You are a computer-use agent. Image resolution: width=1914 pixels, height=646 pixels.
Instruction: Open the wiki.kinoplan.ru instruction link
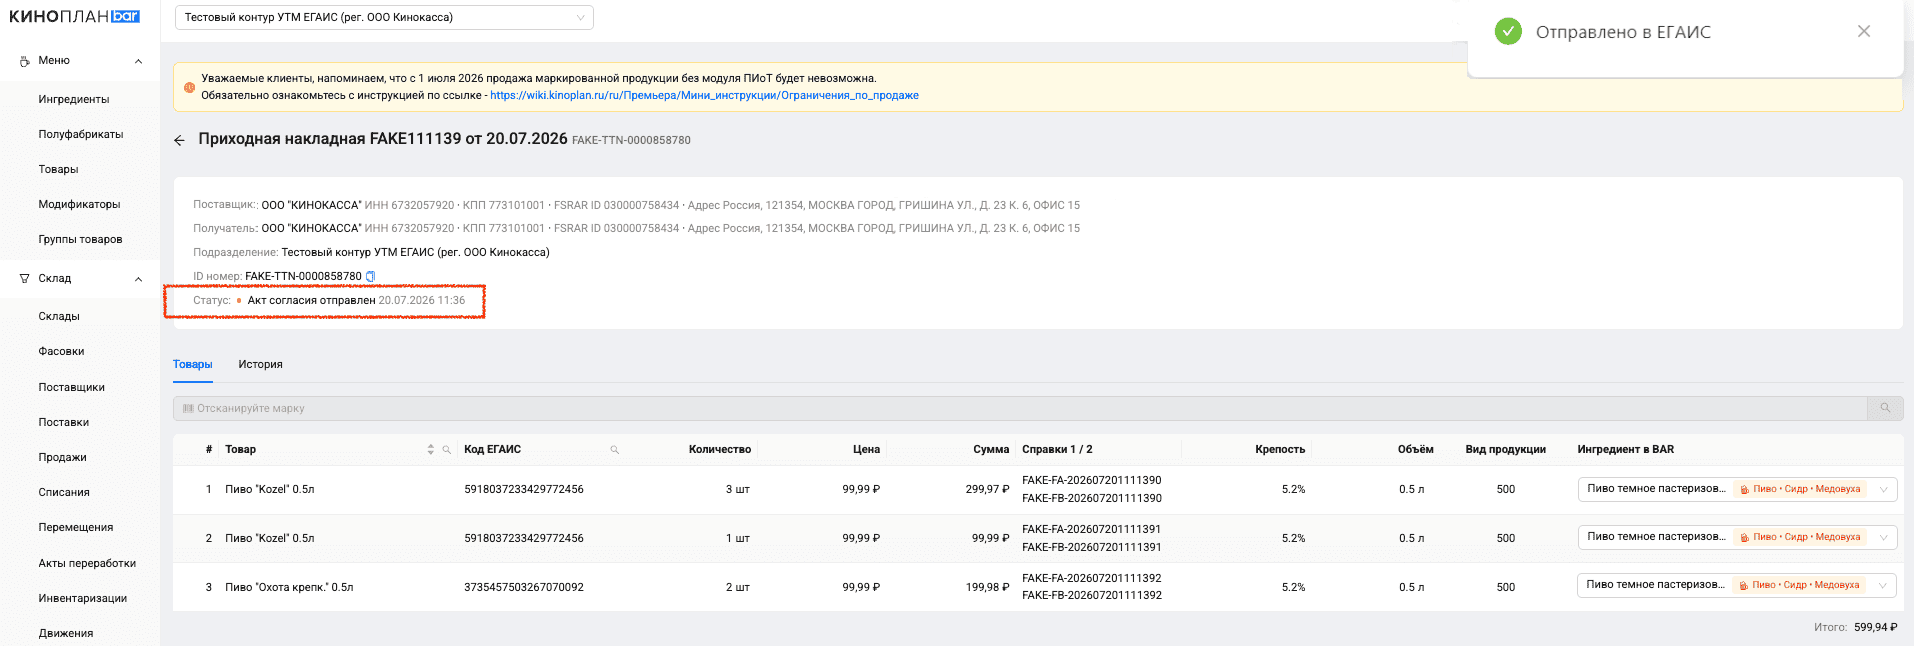(704, 95)
